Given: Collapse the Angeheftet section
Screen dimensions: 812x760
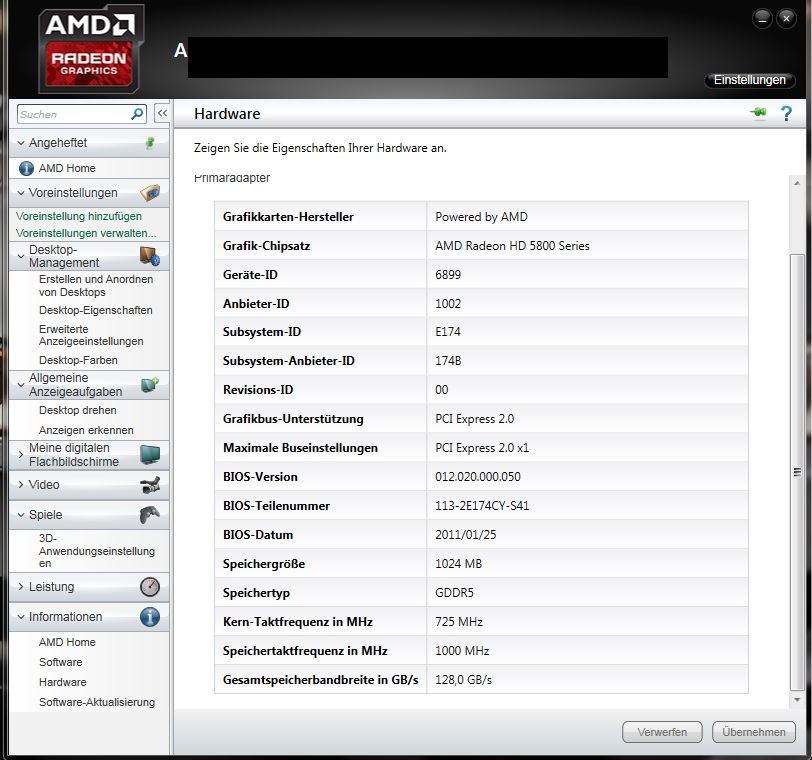Looking at the screenshot, I should click(x=21, y=143).
